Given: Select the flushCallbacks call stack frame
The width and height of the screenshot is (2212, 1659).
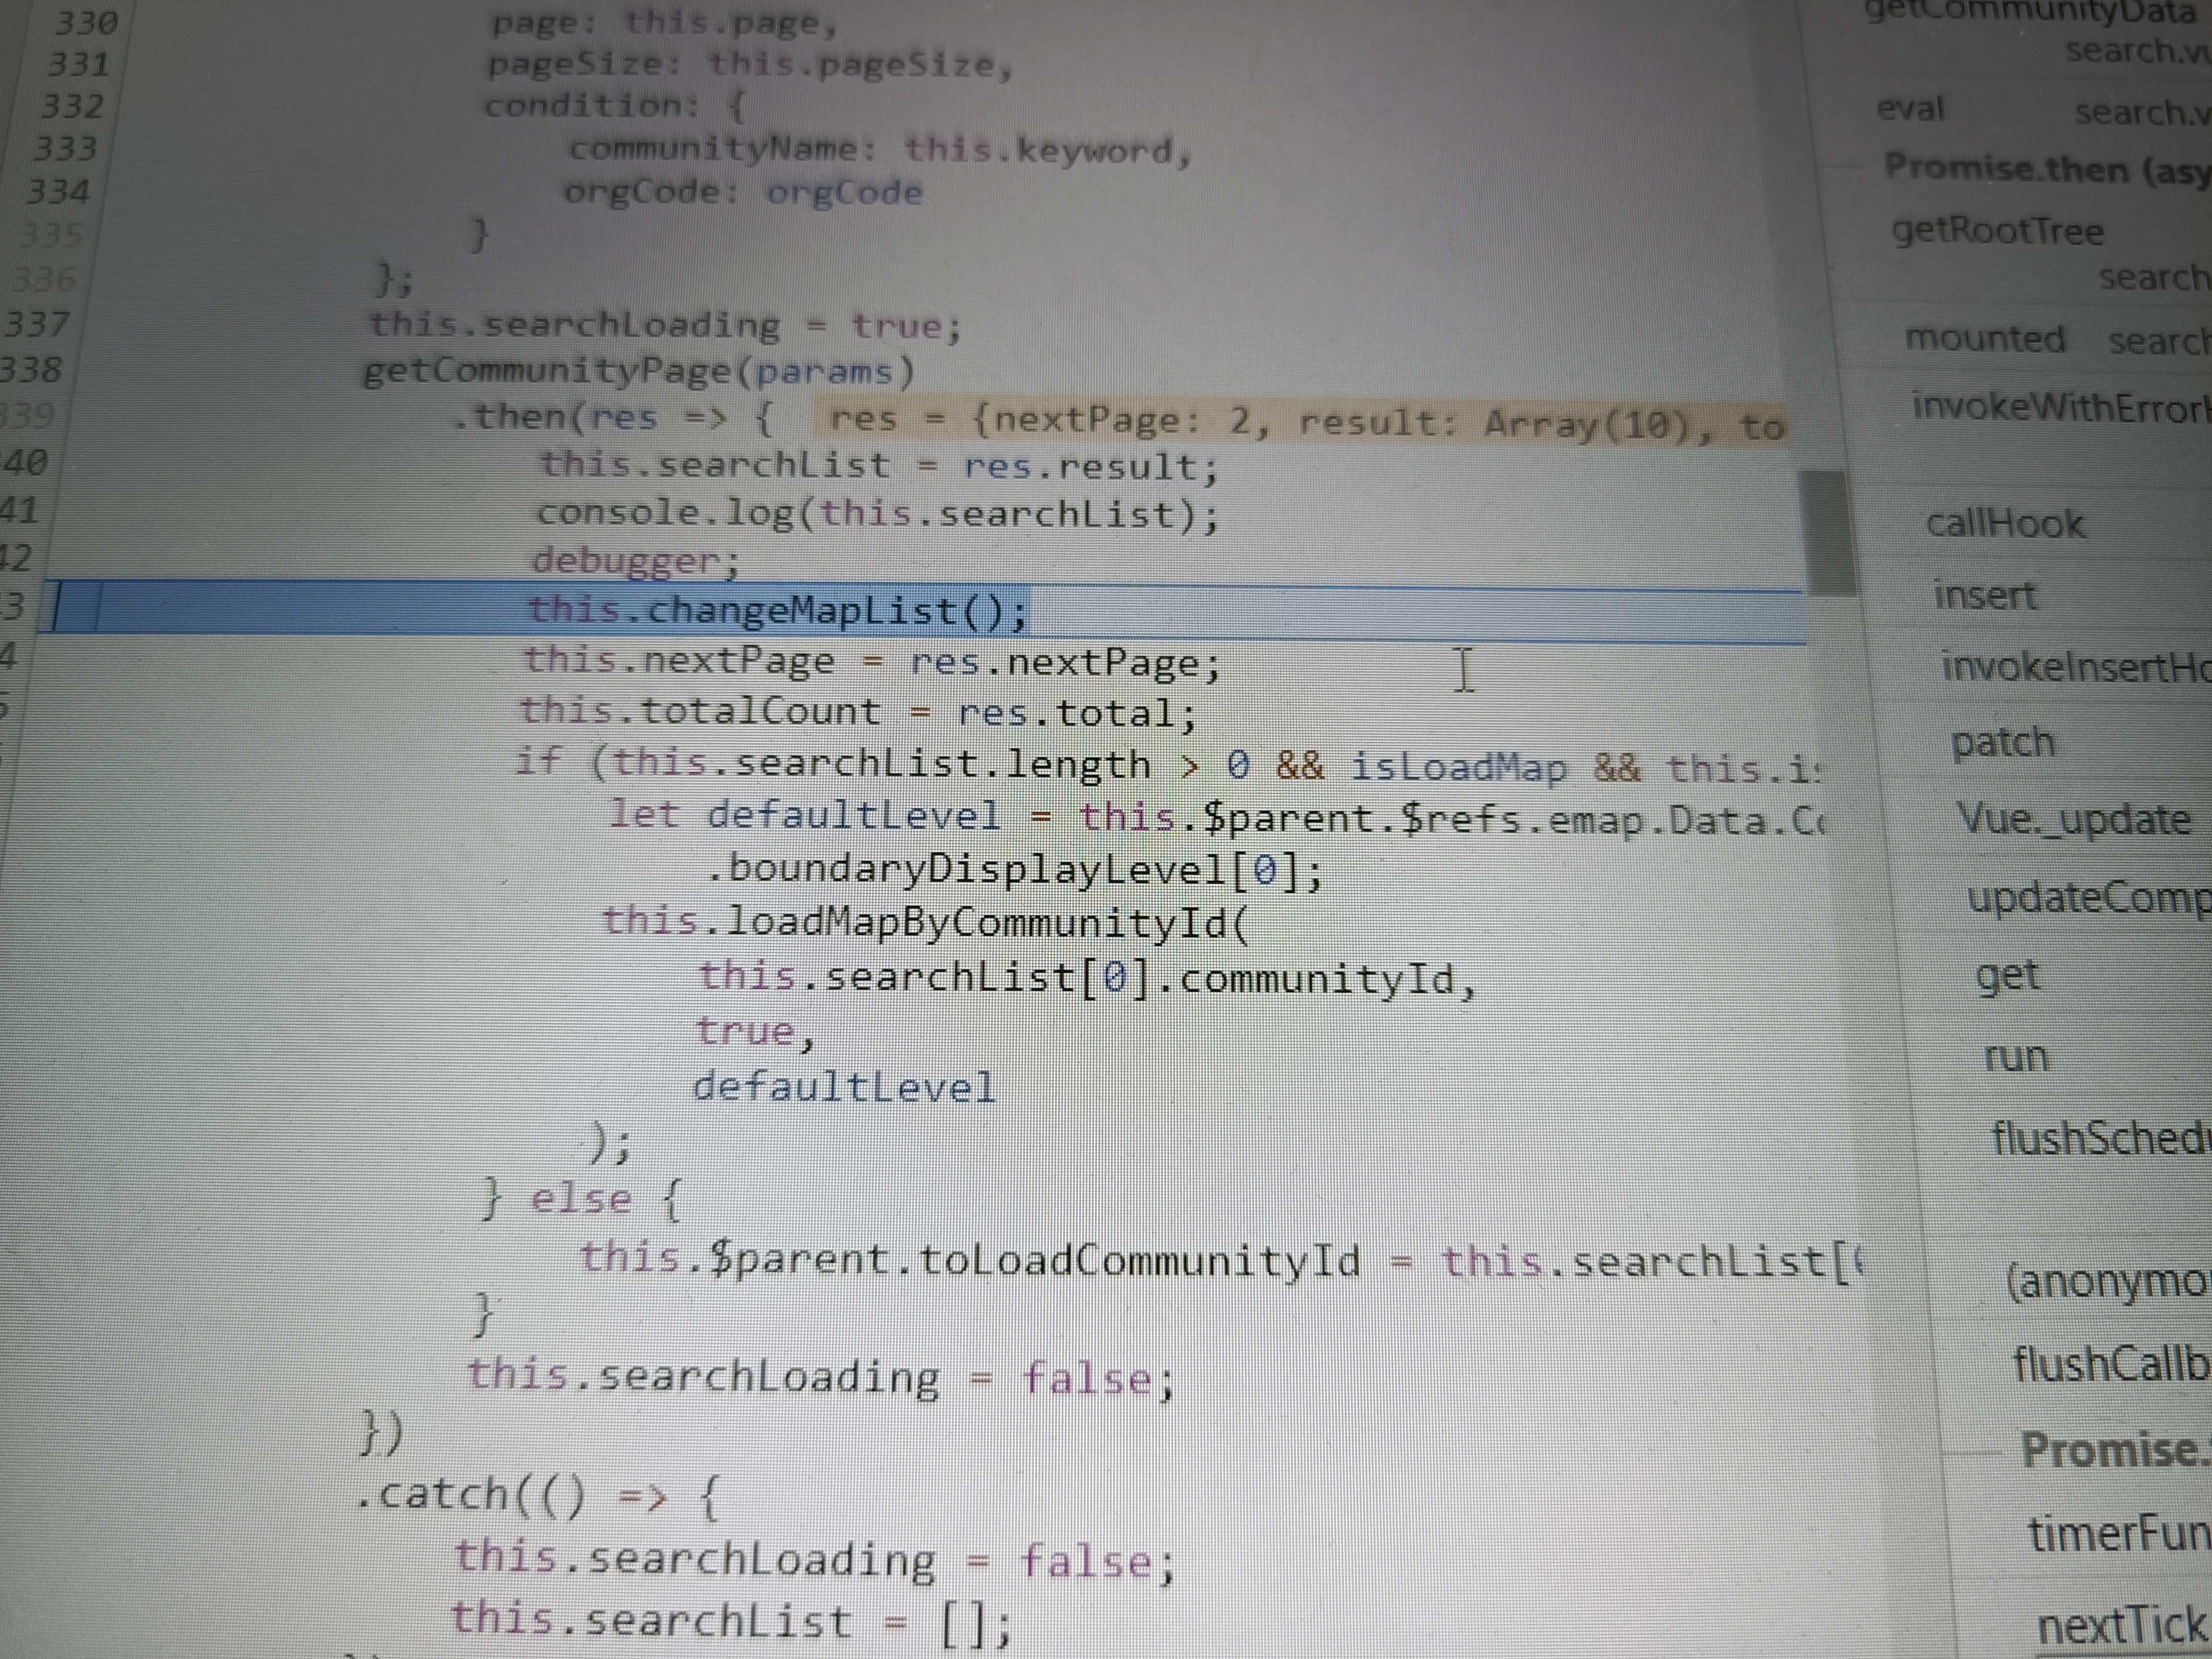Looking at the screenshot, I should pos(2111,1364).
